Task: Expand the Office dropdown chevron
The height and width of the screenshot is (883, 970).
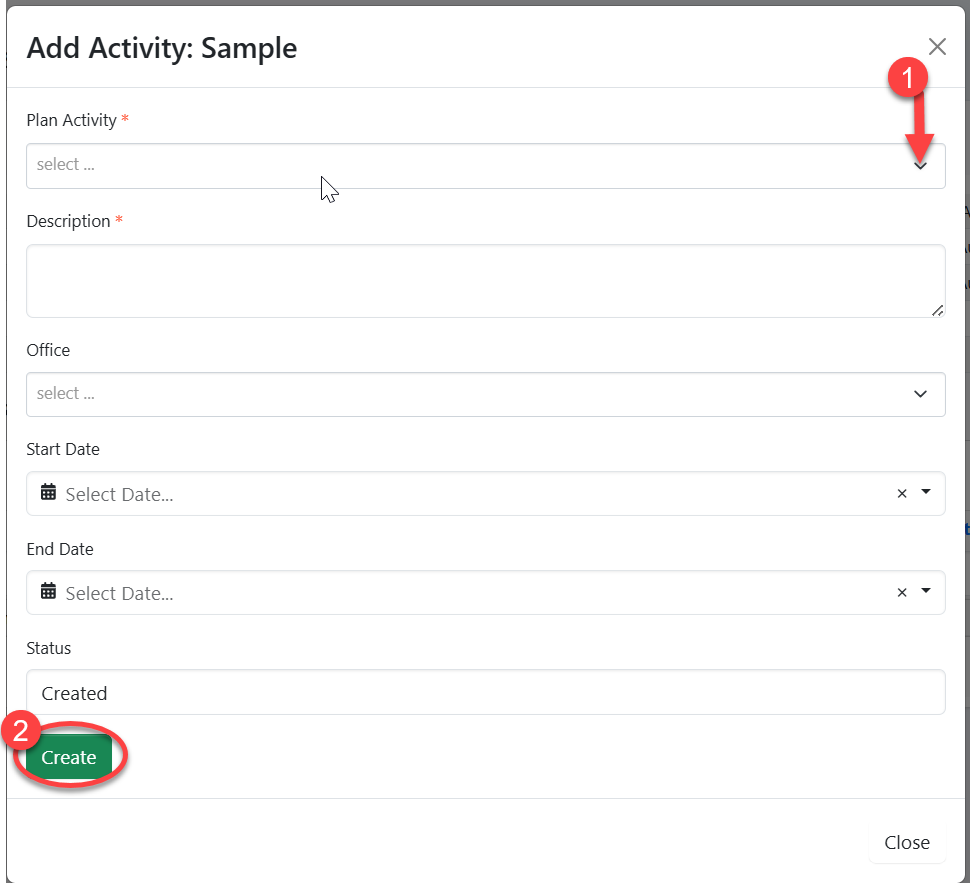Action: click(921, 394)
